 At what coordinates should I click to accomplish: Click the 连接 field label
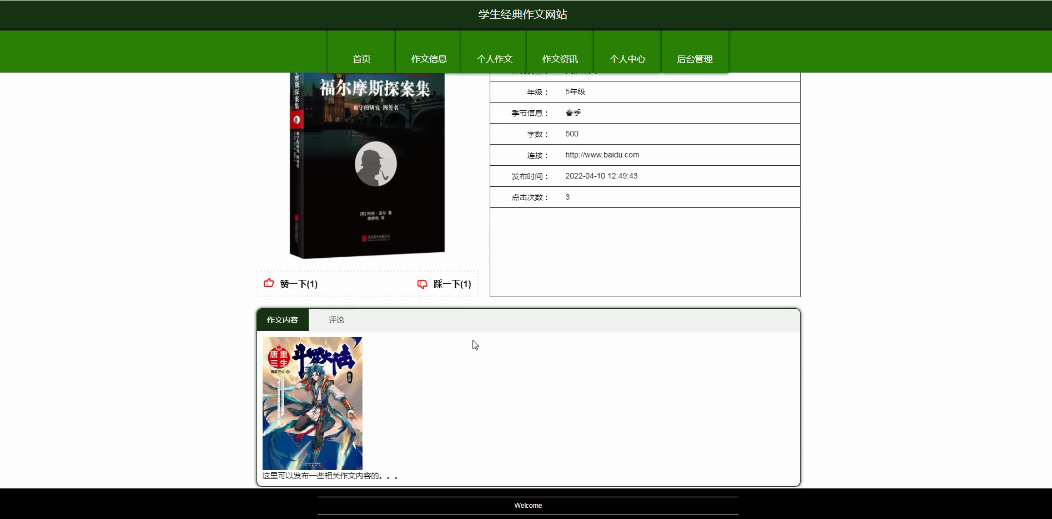[538, 155]
